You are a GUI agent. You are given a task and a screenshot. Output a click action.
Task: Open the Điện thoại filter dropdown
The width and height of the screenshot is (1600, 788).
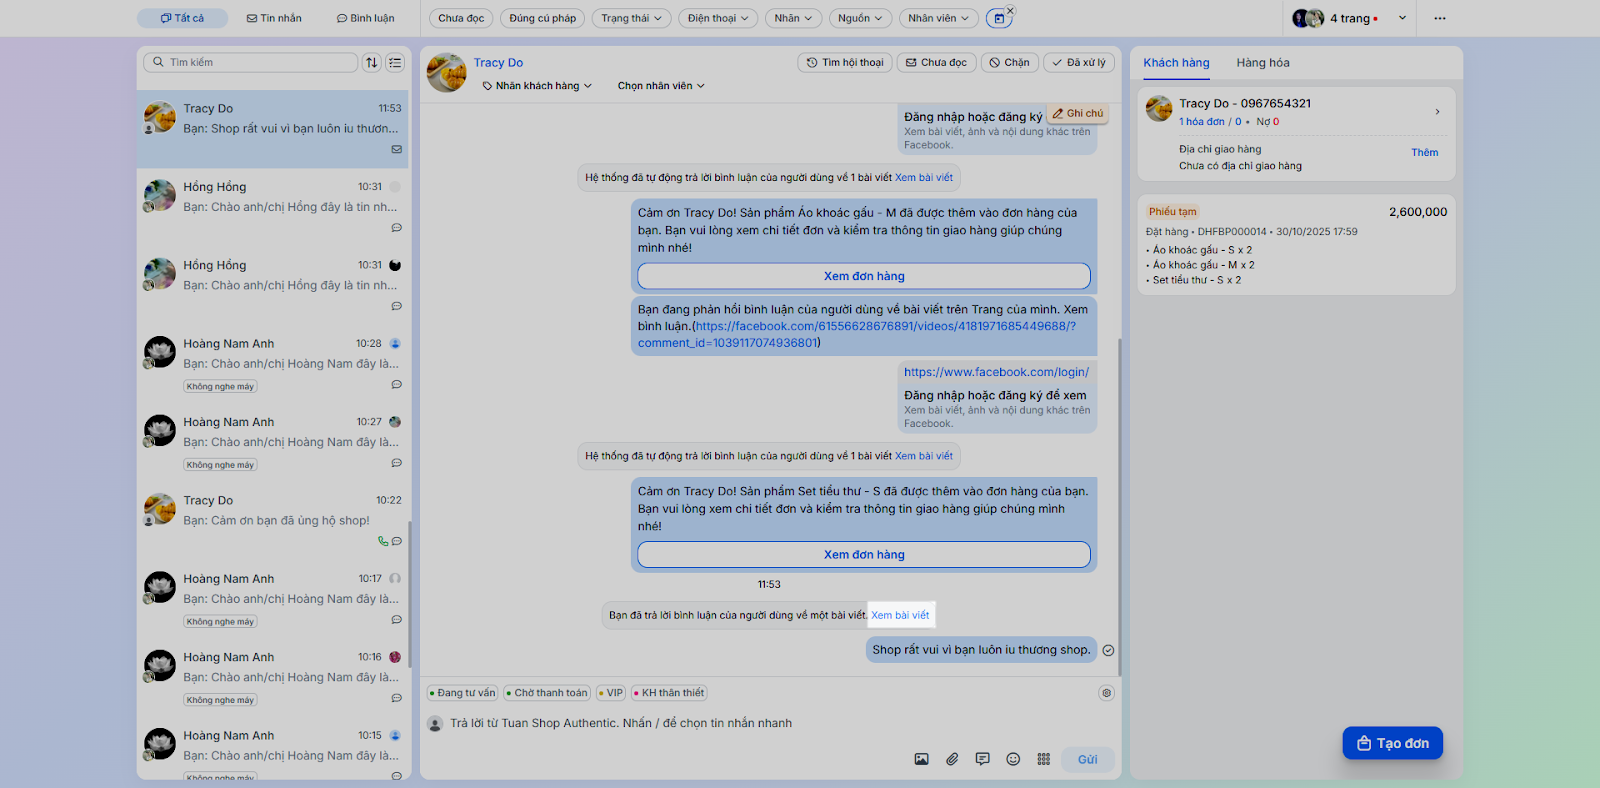718,18
